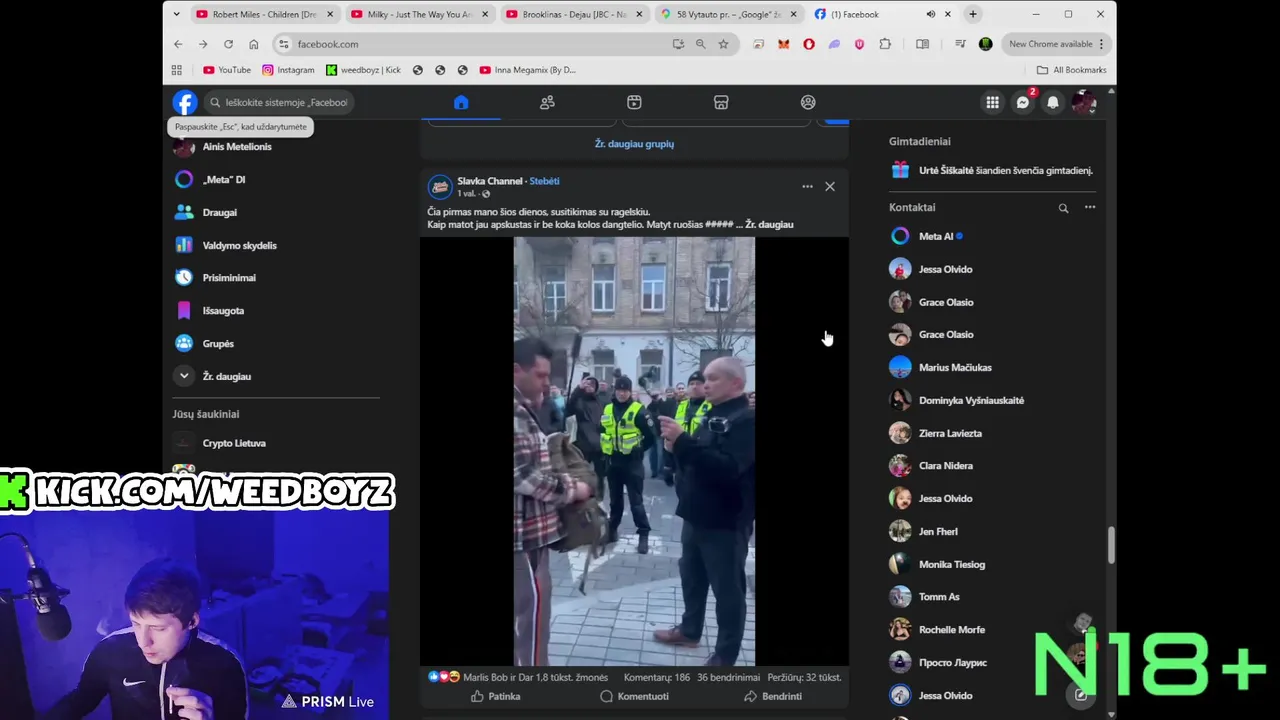Viewport: 1280px width, 720px height.
Task: Open Messenger chats icon
Action: point(1022,102)
